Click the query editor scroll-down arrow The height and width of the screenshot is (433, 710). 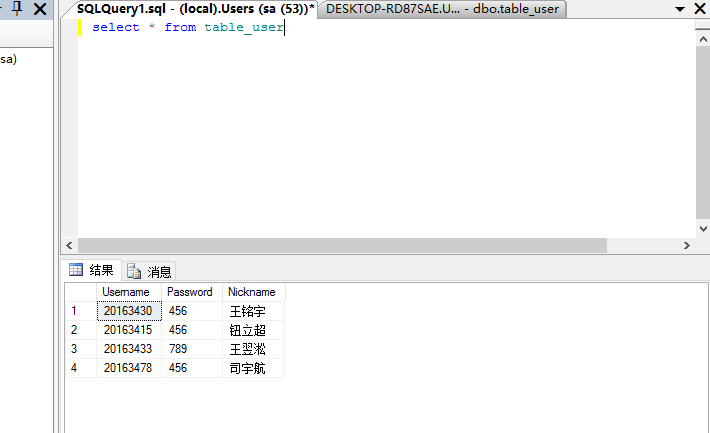pyautogui.click(x=703, y=229)
